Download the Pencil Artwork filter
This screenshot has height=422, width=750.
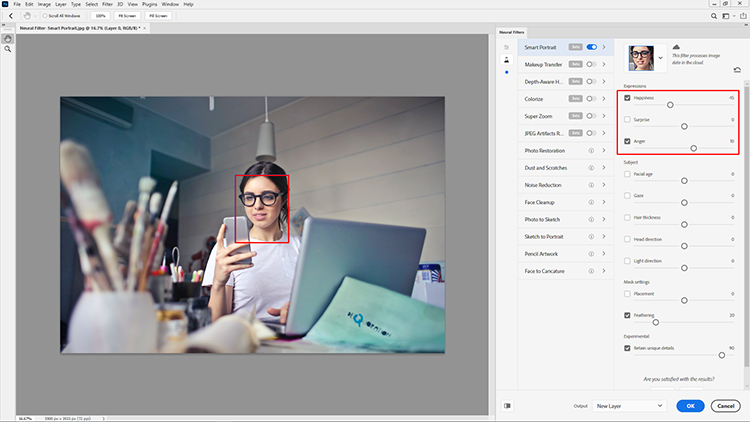click(591, 254)
